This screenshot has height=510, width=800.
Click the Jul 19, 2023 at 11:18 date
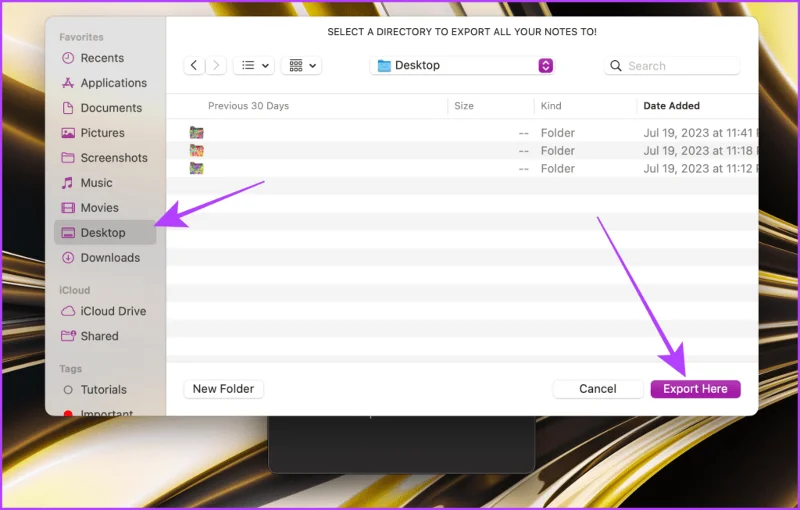point(701,151)
